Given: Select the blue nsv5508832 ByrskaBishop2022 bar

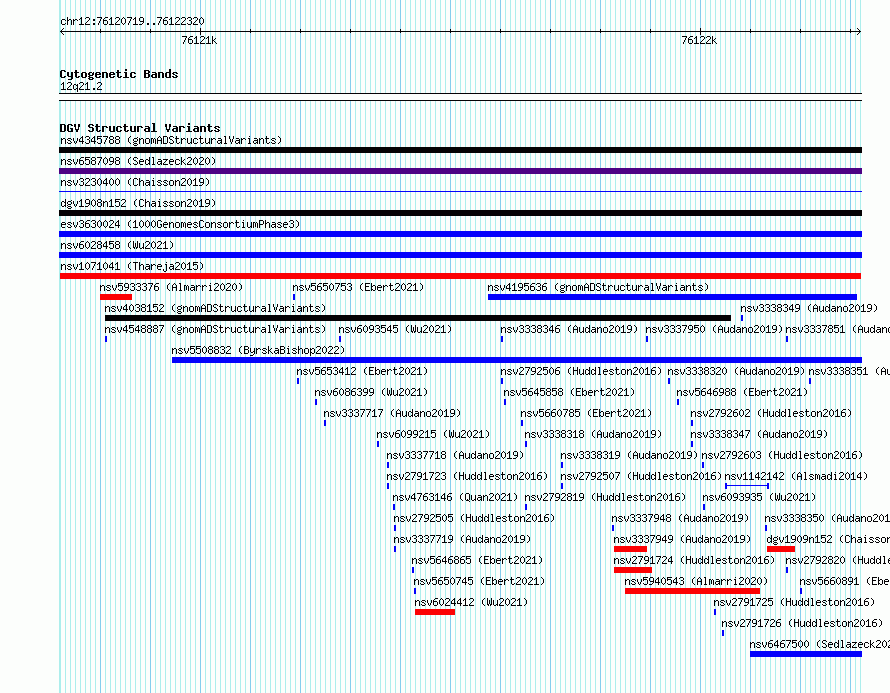Looking at the screenshot, I should [517, 360].
